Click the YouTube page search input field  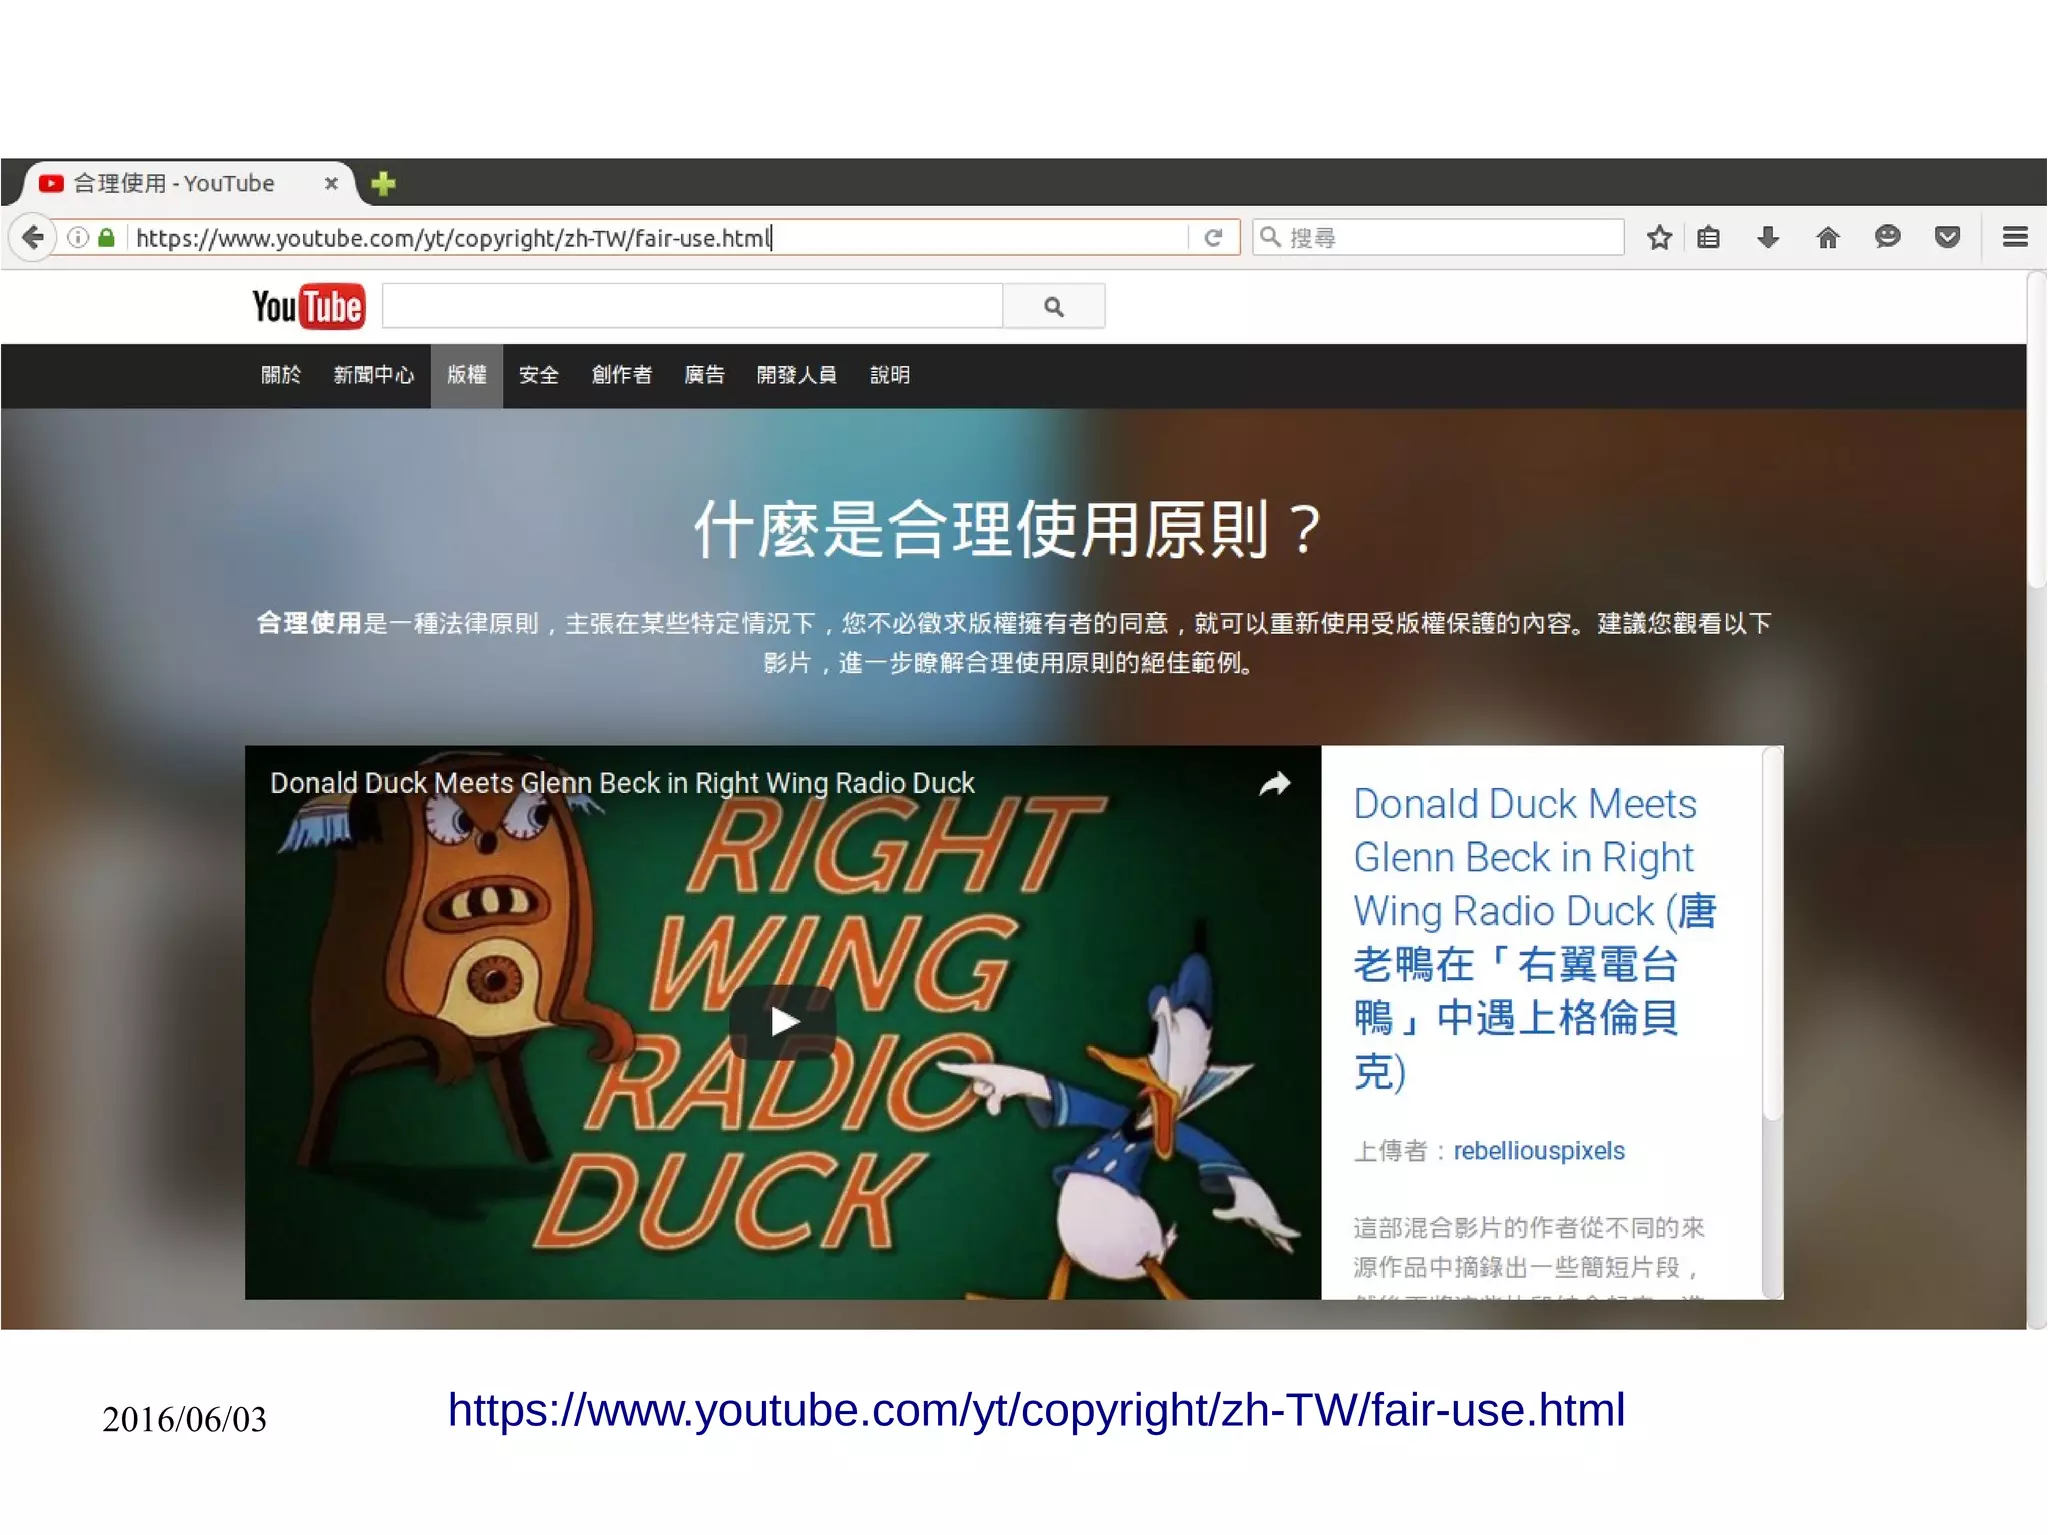[x=692, y=307]
